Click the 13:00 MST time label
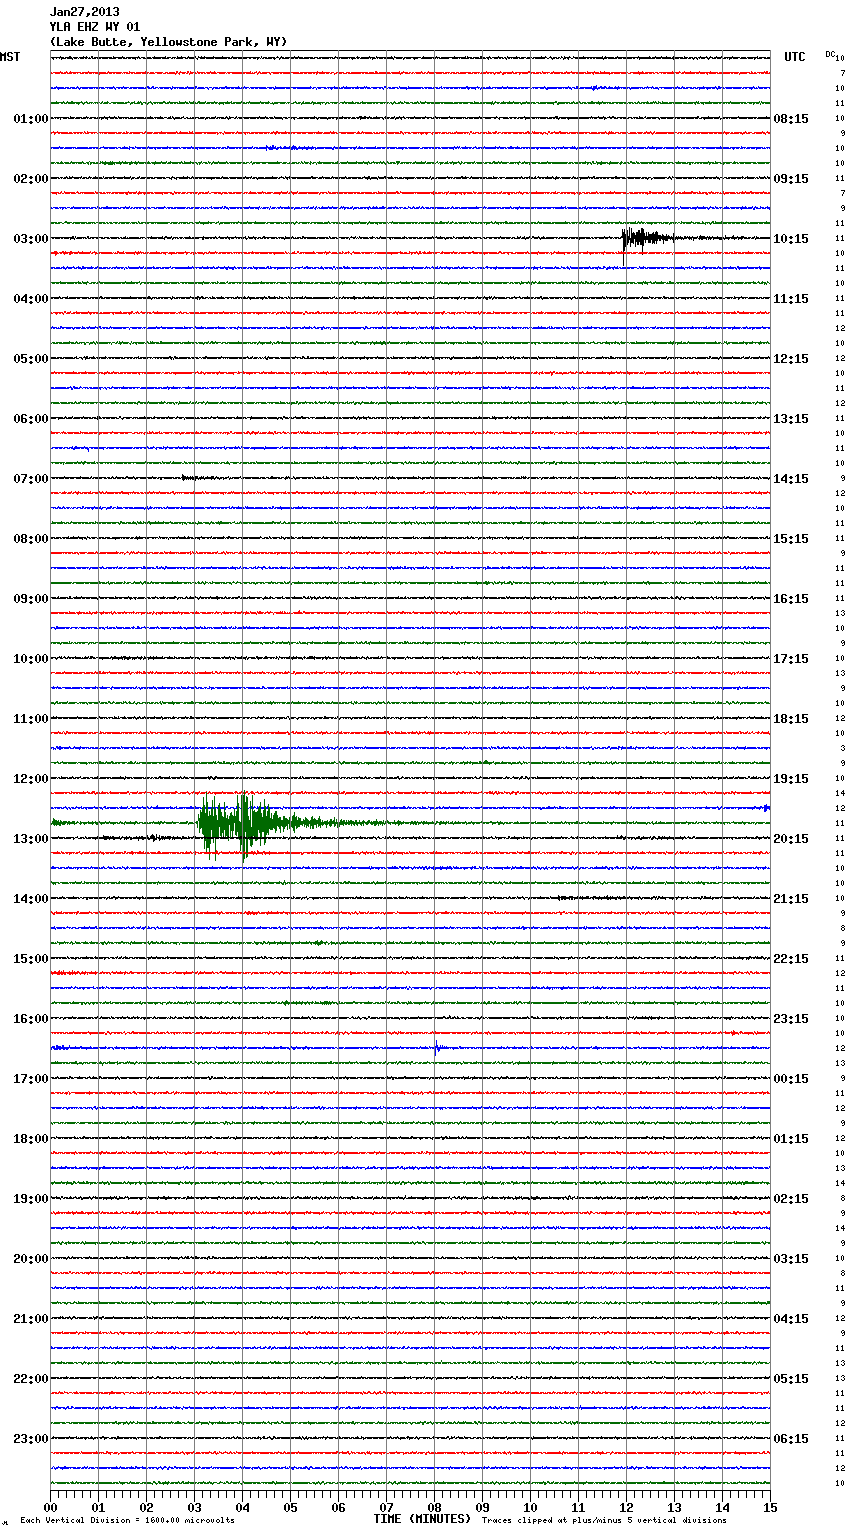The image size is (850, 1534). [x=31, y=839]
